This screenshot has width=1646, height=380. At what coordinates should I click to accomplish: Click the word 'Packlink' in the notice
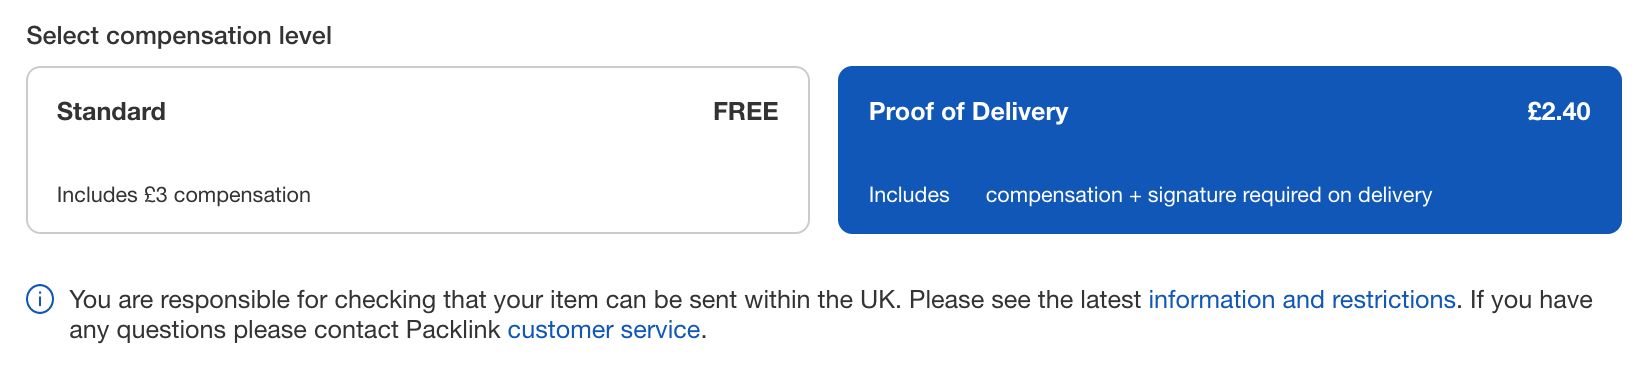coord(453,330)
